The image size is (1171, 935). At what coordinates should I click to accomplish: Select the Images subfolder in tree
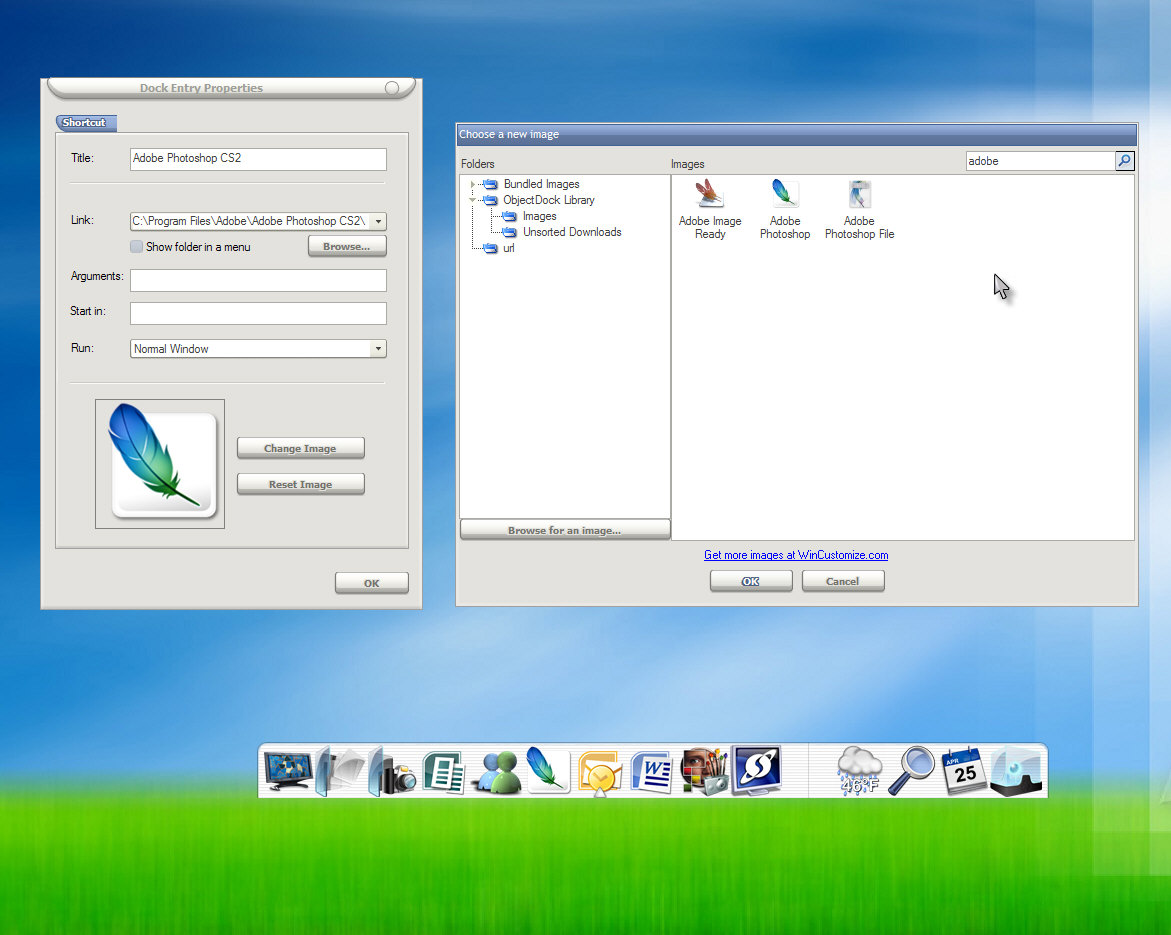539,217
